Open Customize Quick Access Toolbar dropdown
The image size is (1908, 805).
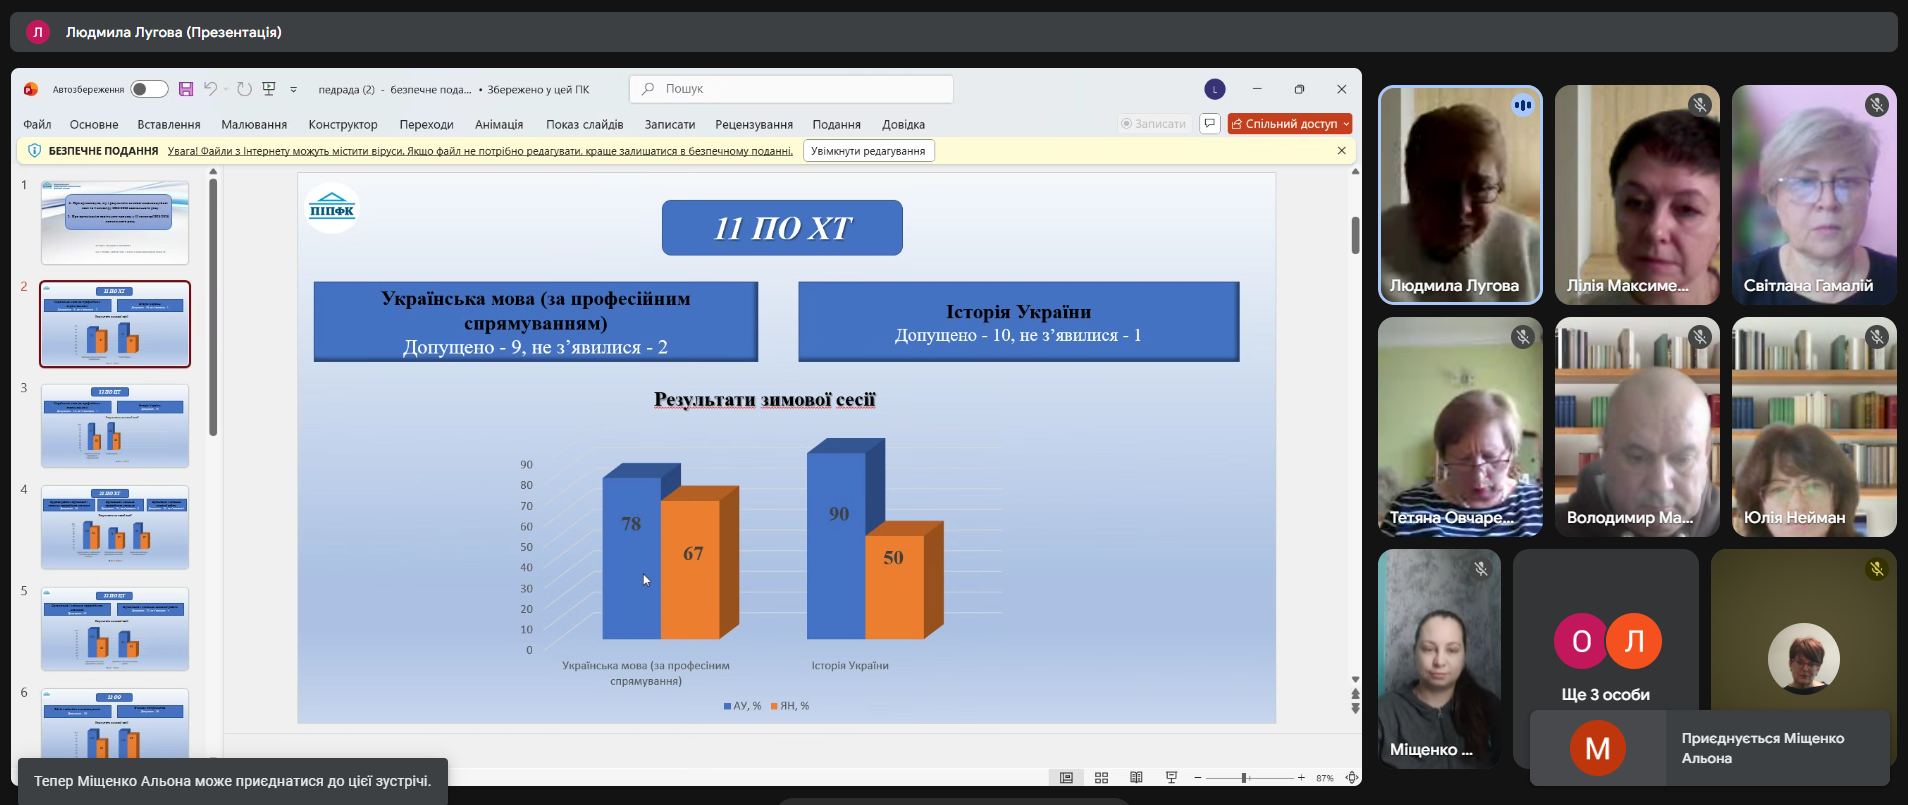[x=293, y=90]
